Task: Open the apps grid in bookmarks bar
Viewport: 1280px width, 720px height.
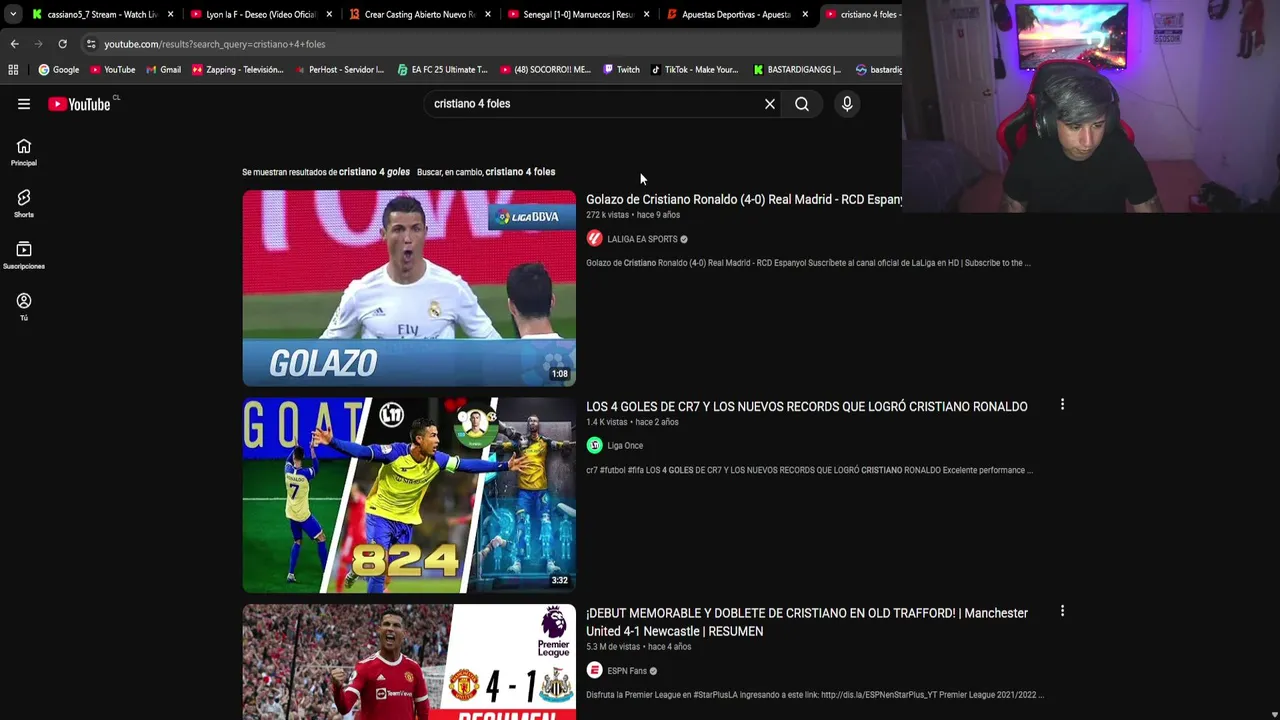Action: click(13, 70)
